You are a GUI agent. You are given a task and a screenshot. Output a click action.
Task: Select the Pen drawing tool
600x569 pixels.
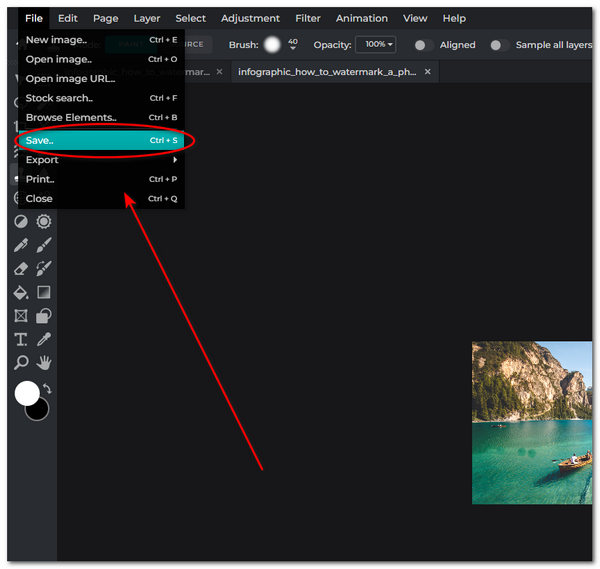[20, 245]
